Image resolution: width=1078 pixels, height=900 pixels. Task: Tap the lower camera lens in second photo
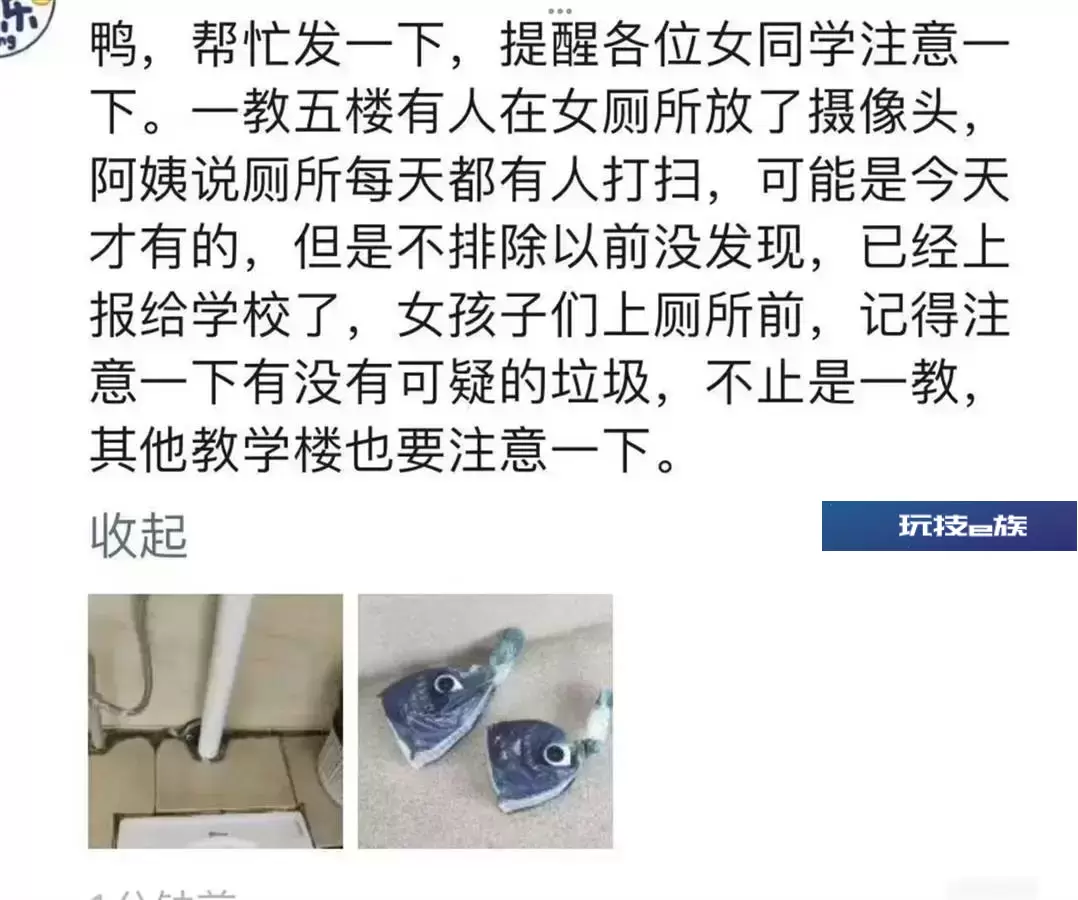554,754
